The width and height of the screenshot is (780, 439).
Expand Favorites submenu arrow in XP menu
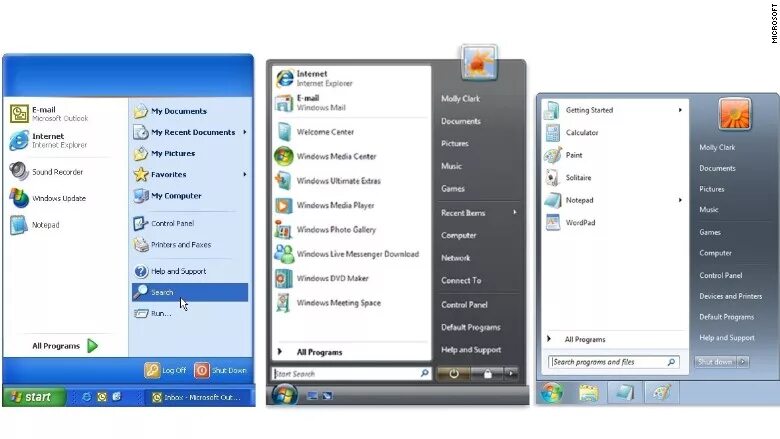click(245, 175)
